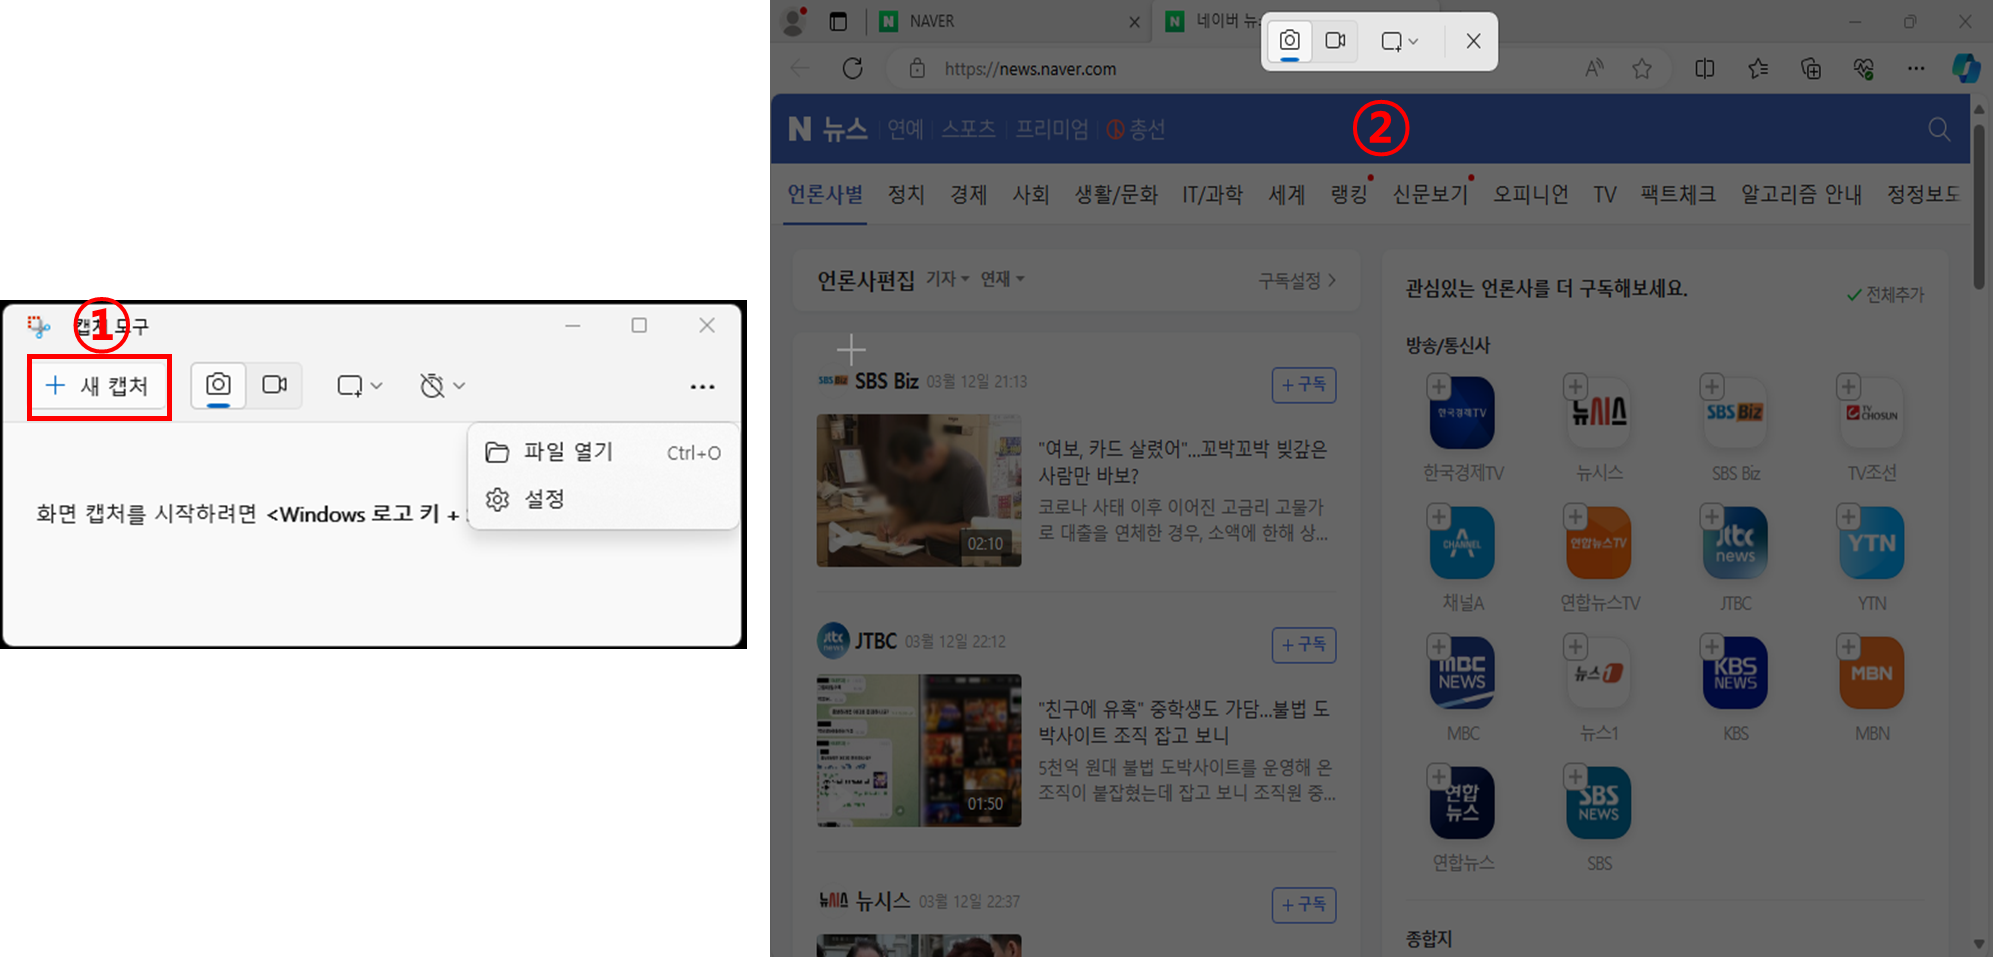Viewport: 1993px width, 957px height.
Task: Open the tab actions icon in the browser
Action: click(838, 21)
